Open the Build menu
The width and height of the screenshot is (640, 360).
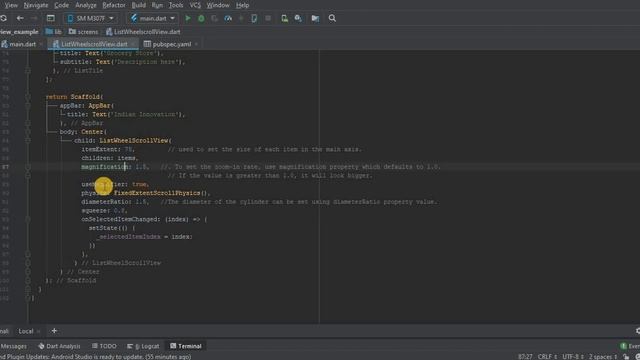[x=139, y=5]
